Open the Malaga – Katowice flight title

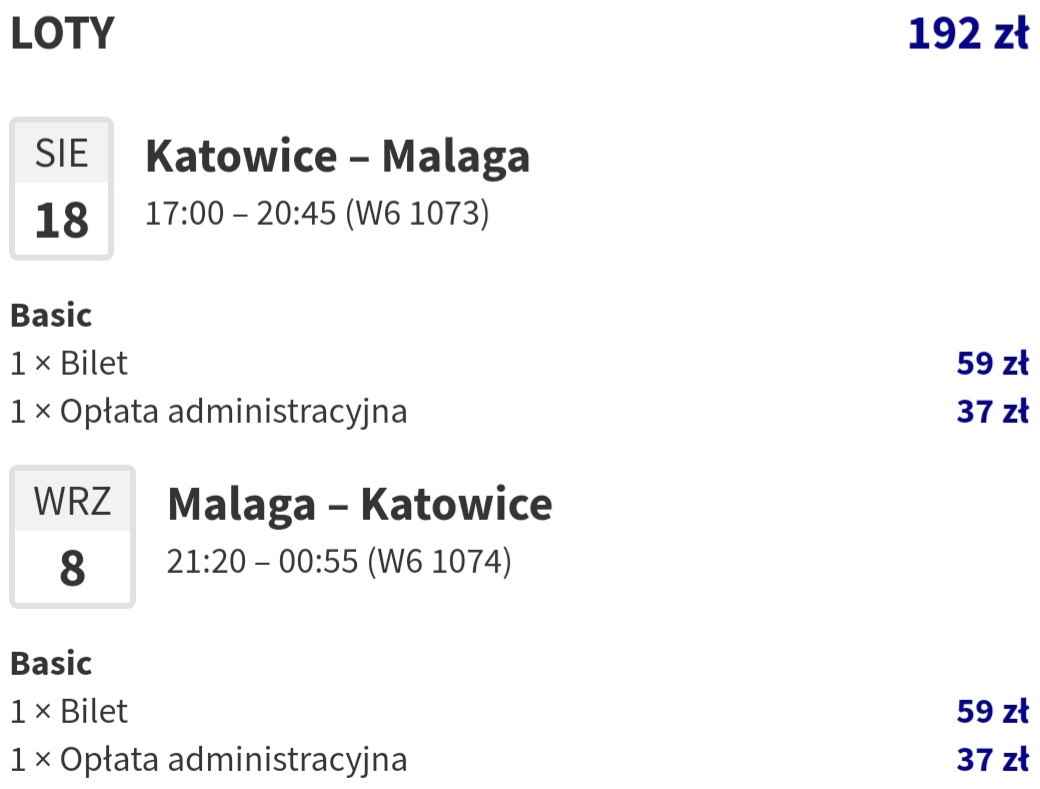coord(359,505)
